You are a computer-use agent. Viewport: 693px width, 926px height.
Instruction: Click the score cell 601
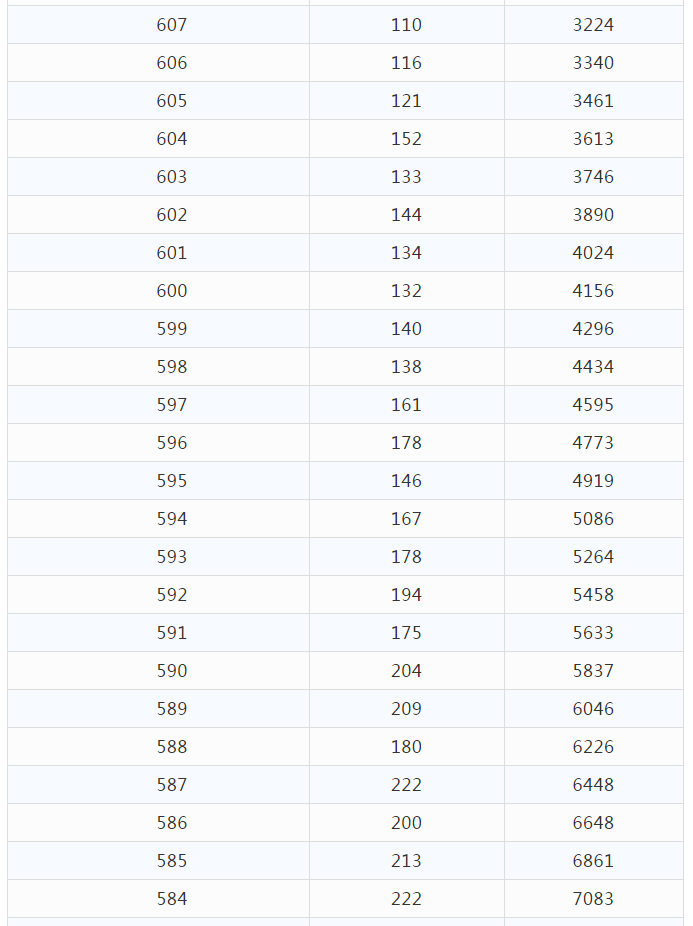[x=172, y=253]
